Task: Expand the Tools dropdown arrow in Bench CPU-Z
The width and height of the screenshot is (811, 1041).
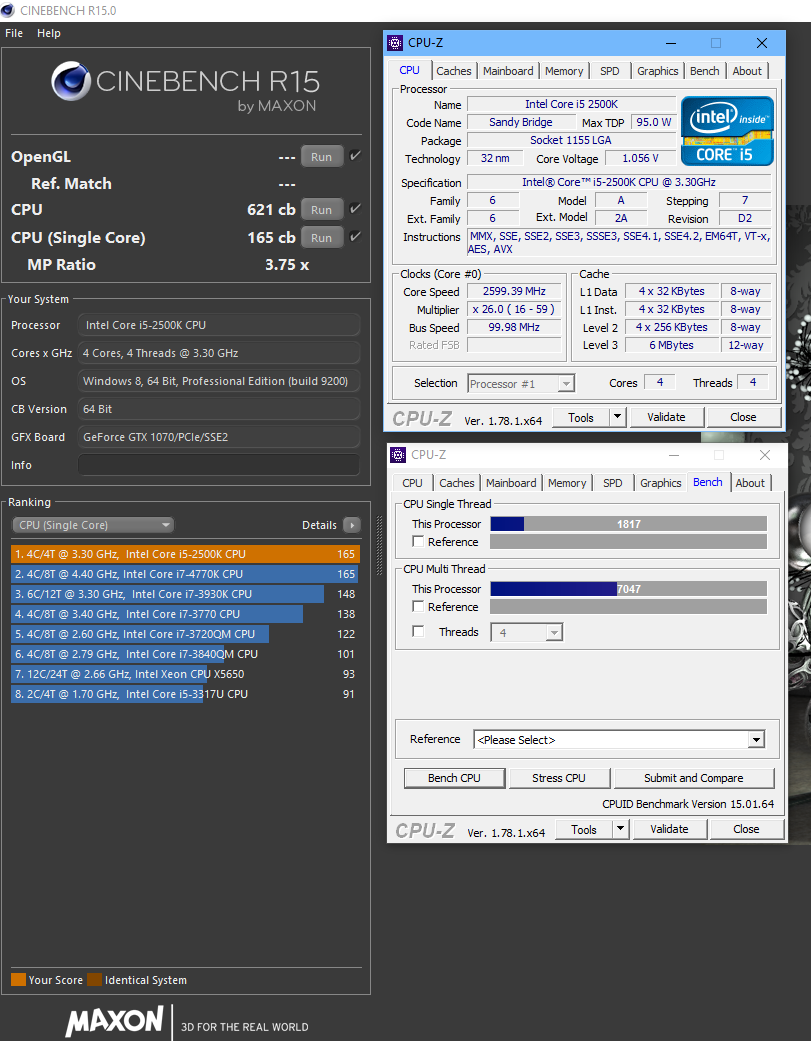Action: 620,829
